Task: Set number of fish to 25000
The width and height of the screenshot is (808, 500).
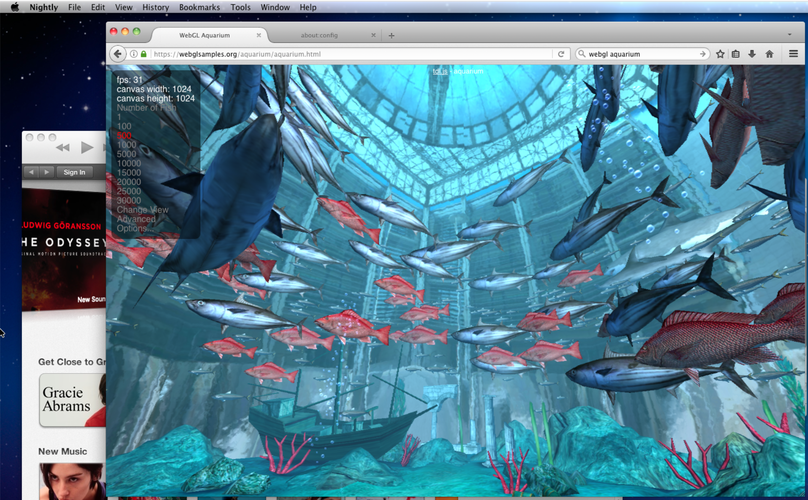Action: pos(129,191)
